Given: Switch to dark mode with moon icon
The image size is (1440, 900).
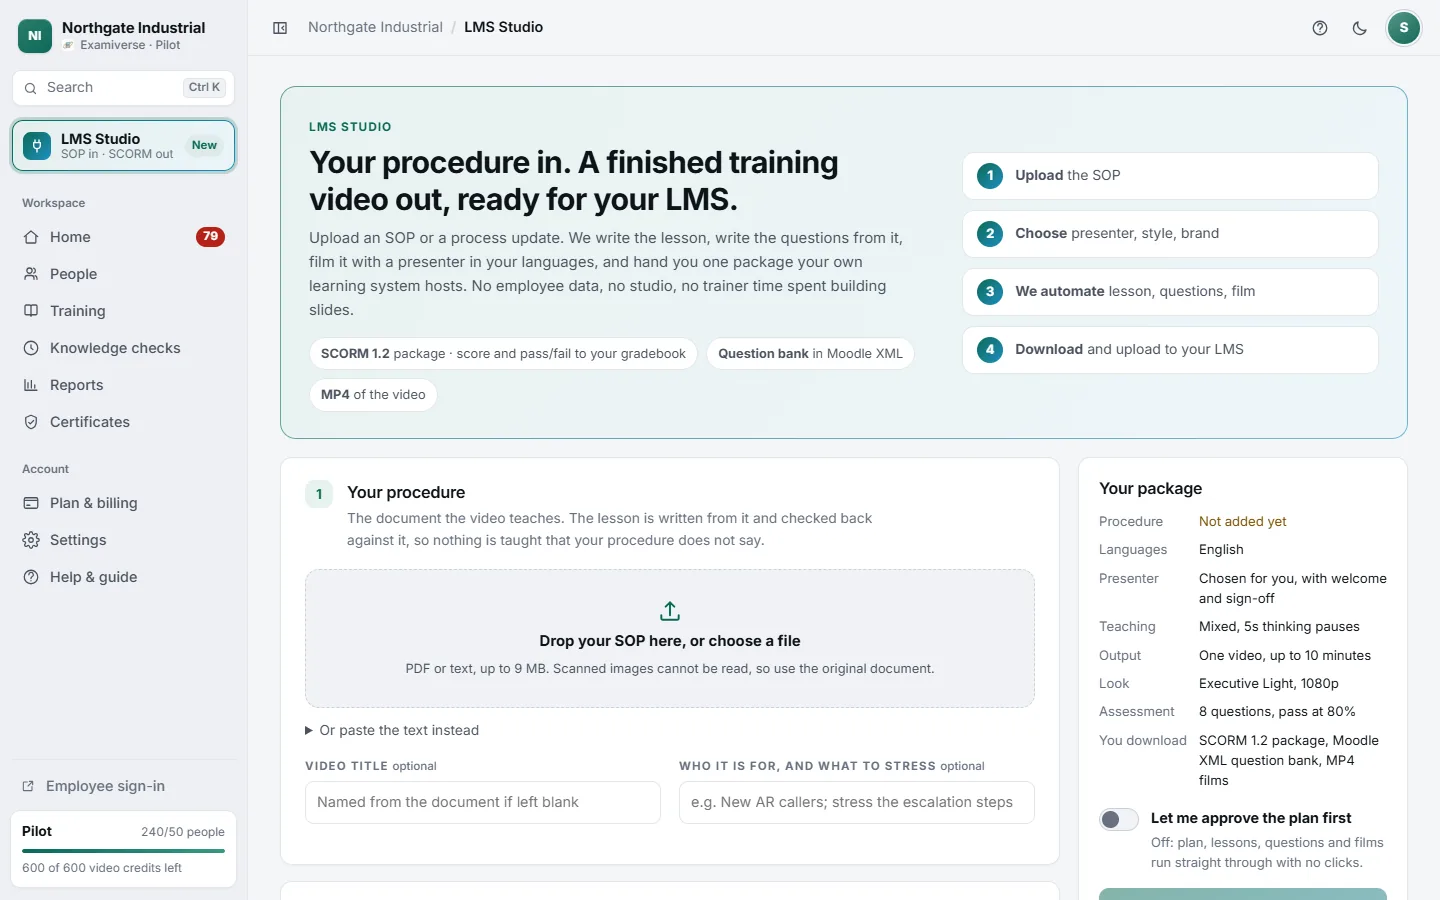Looking at the screenshot, I should pos(1360,28).
